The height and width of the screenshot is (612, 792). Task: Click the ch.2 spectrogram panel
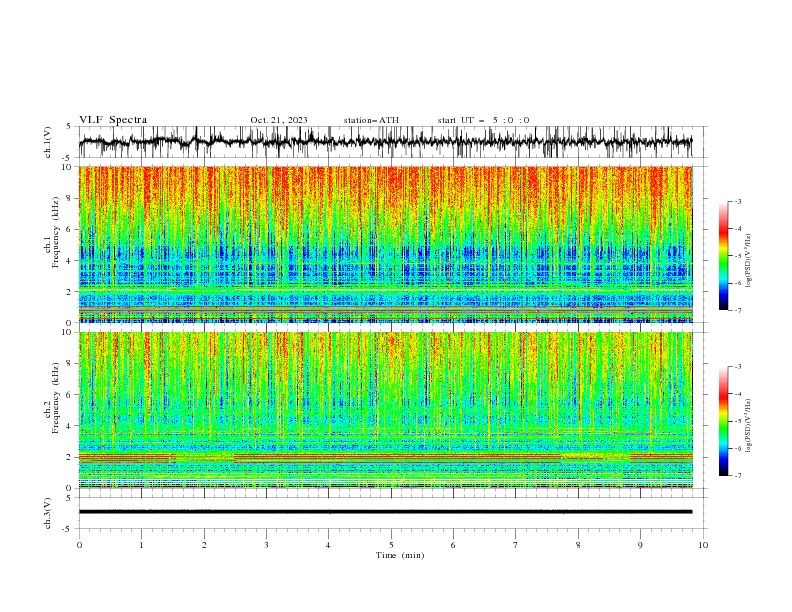(385, 410)
